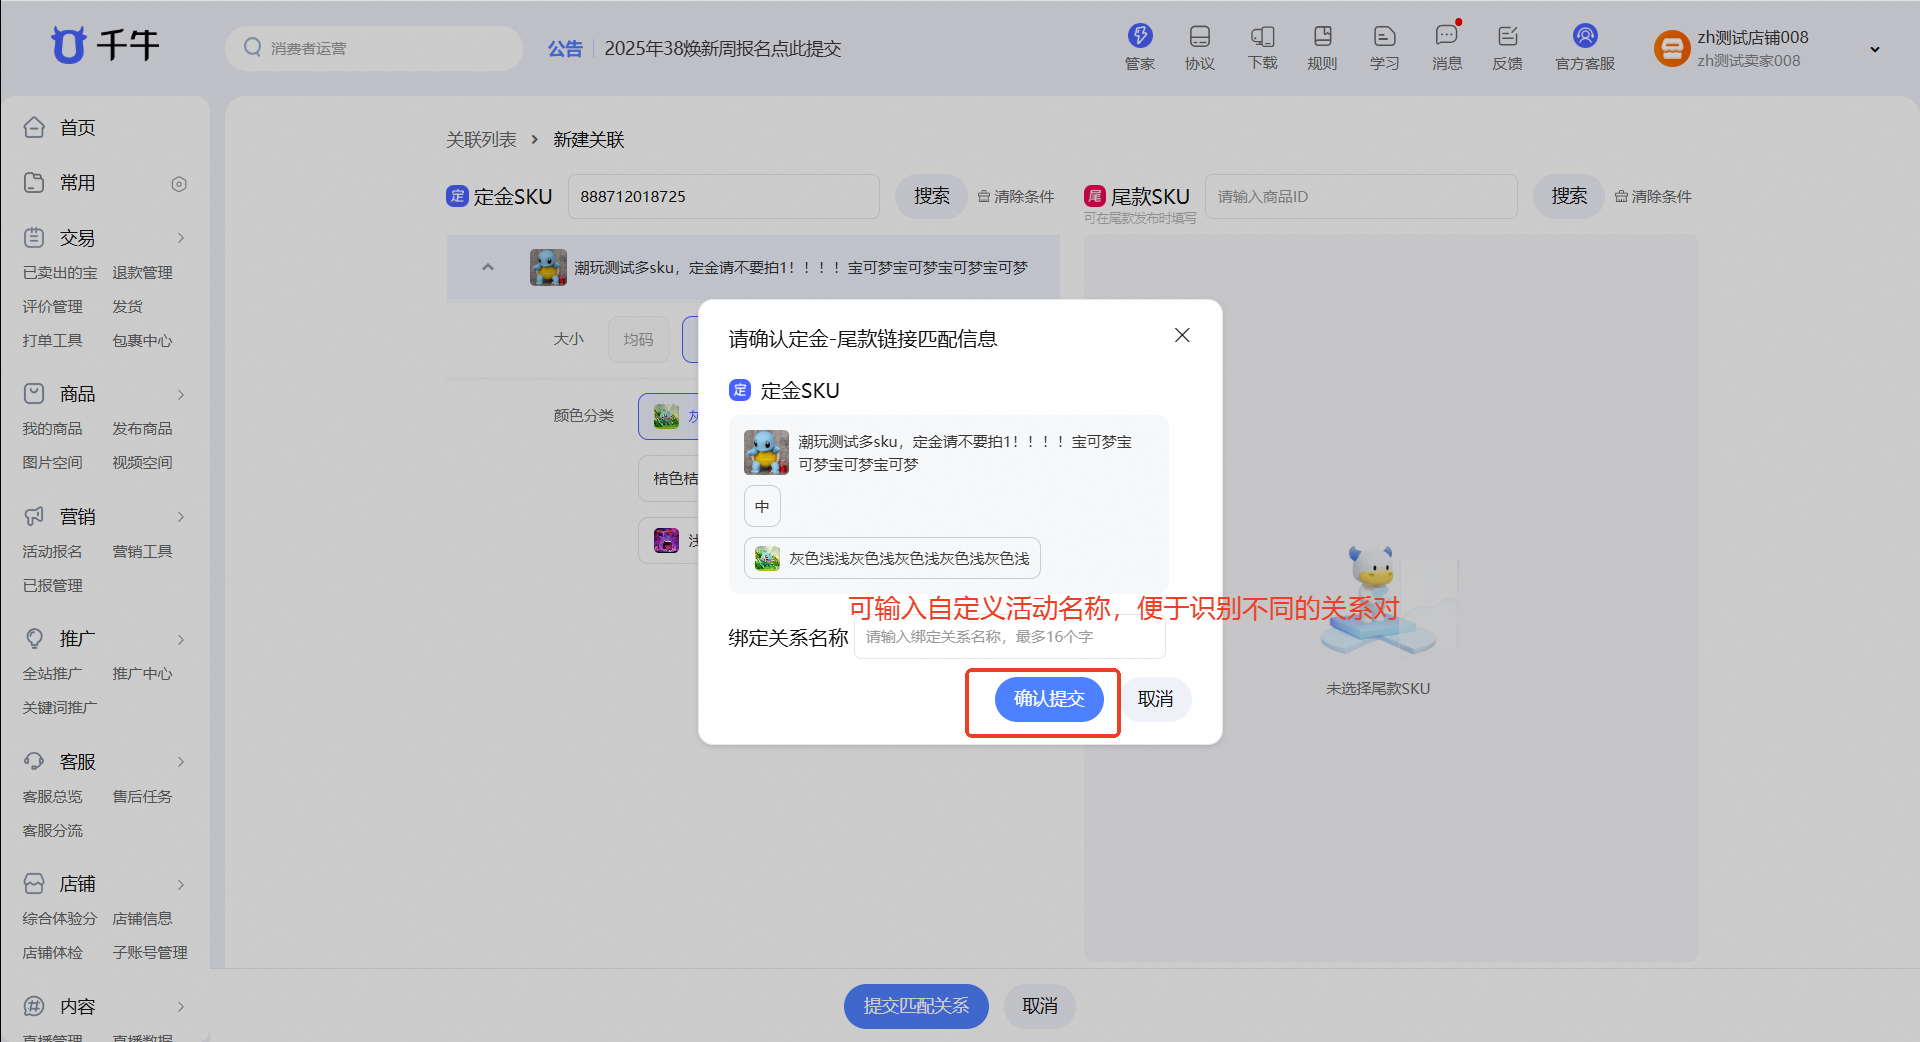This screenshot has height=1042, width=1920.
Task: Open 已卖出的宝贝 menu item
Action: coord(60,272)
